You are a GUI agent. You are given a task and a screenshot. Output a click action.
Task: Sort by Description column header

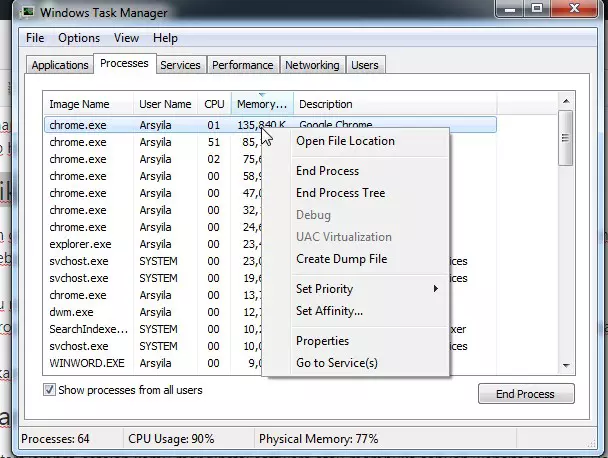(x=395, y=104)
